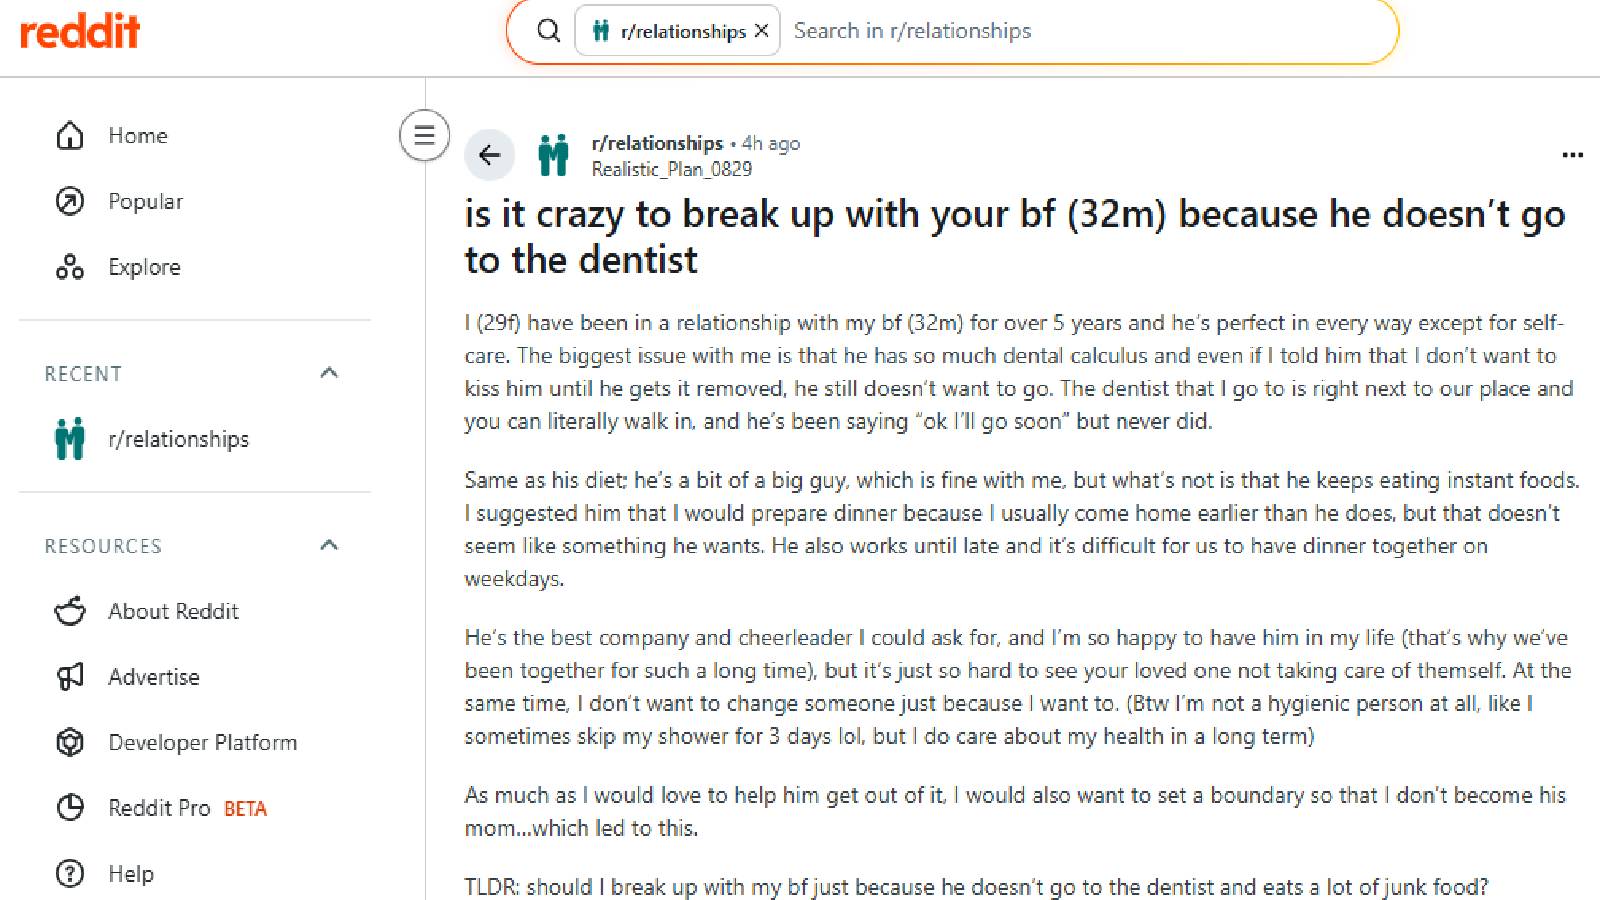Go to Home in the sidebar
The width and height of the screenshot is (1600, 900).
(138, 135)
